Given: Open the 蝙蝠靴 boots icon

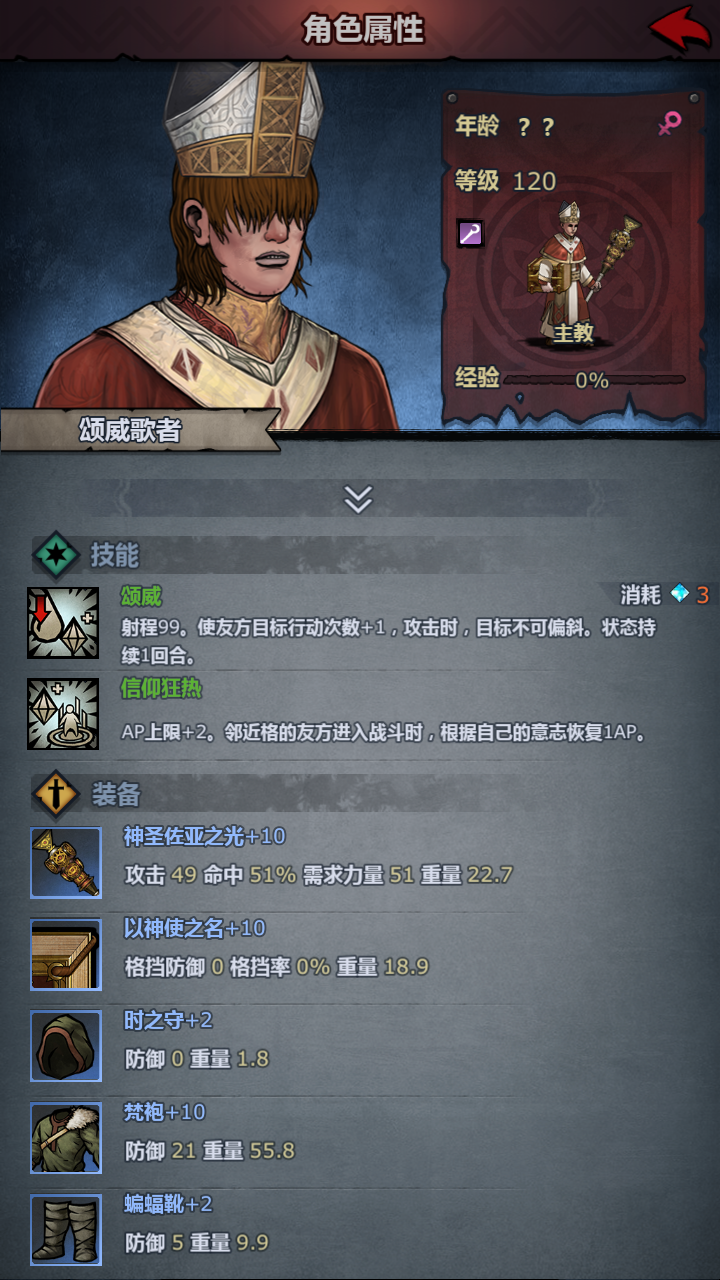Looking at the screenshot, I should pos(66,1230).
